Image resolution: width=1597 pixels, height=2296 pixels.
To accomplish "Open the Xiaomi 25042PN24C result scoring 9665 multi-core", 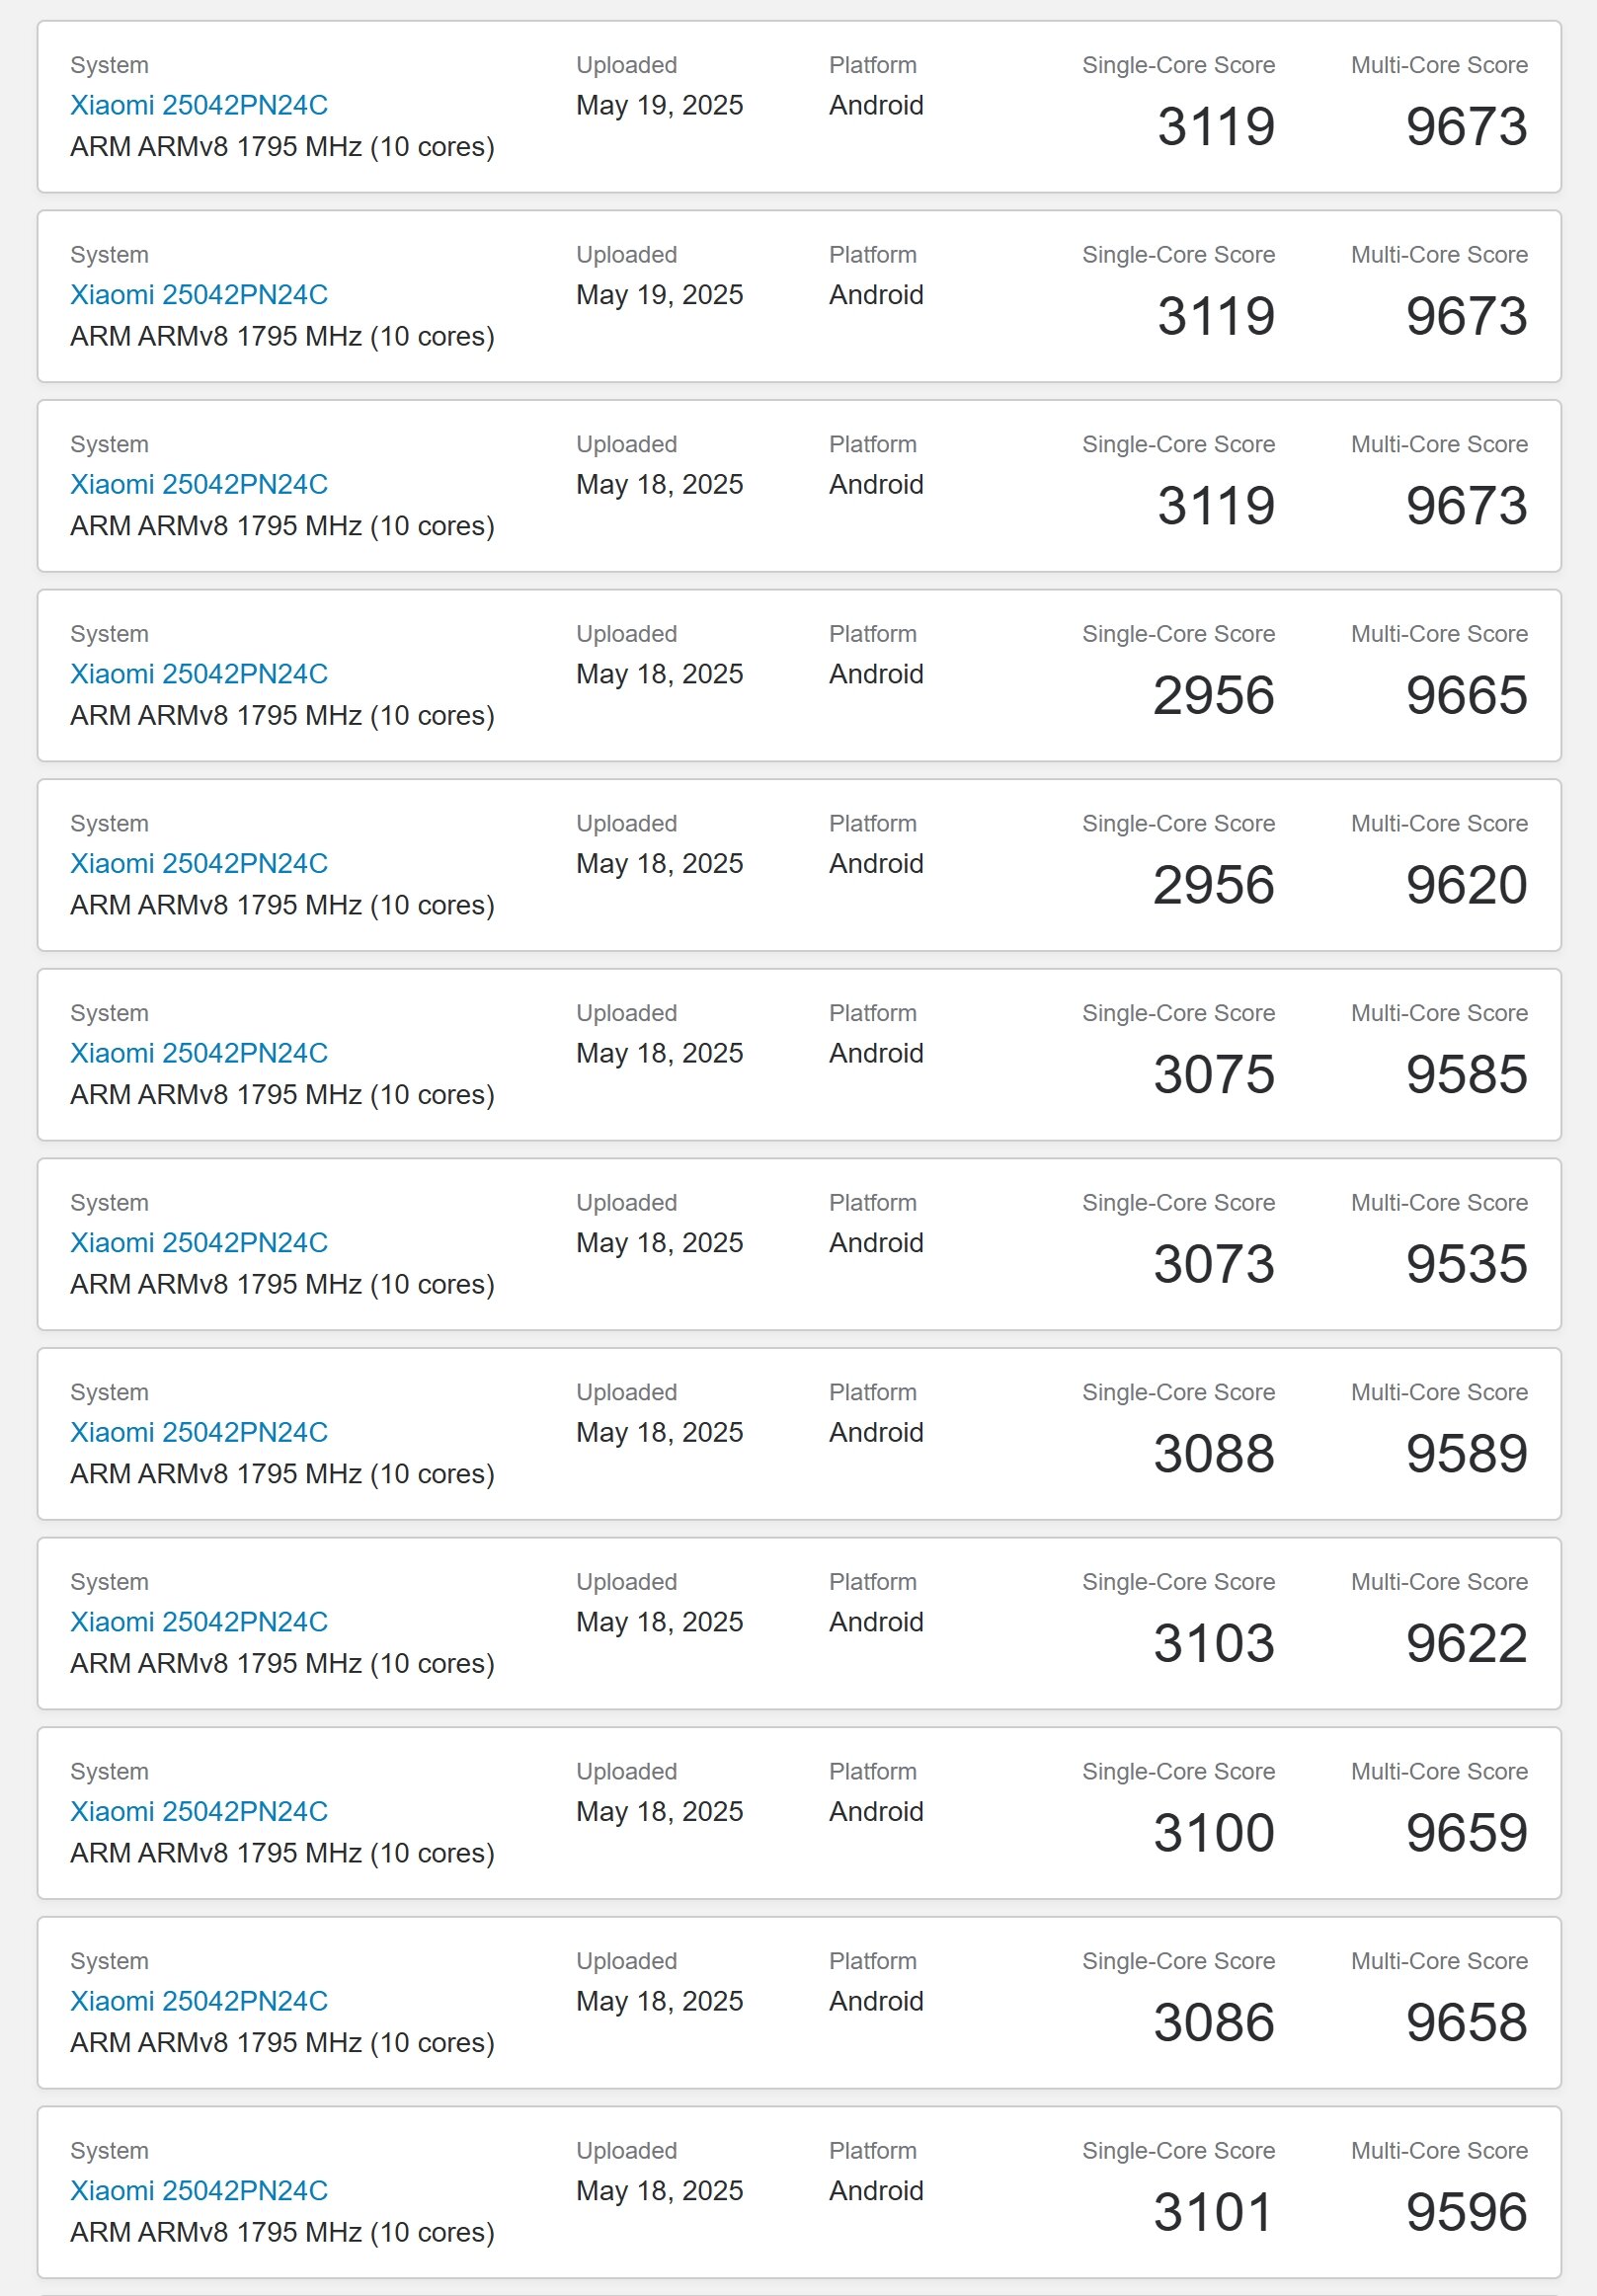I will [x=199, y=674].
